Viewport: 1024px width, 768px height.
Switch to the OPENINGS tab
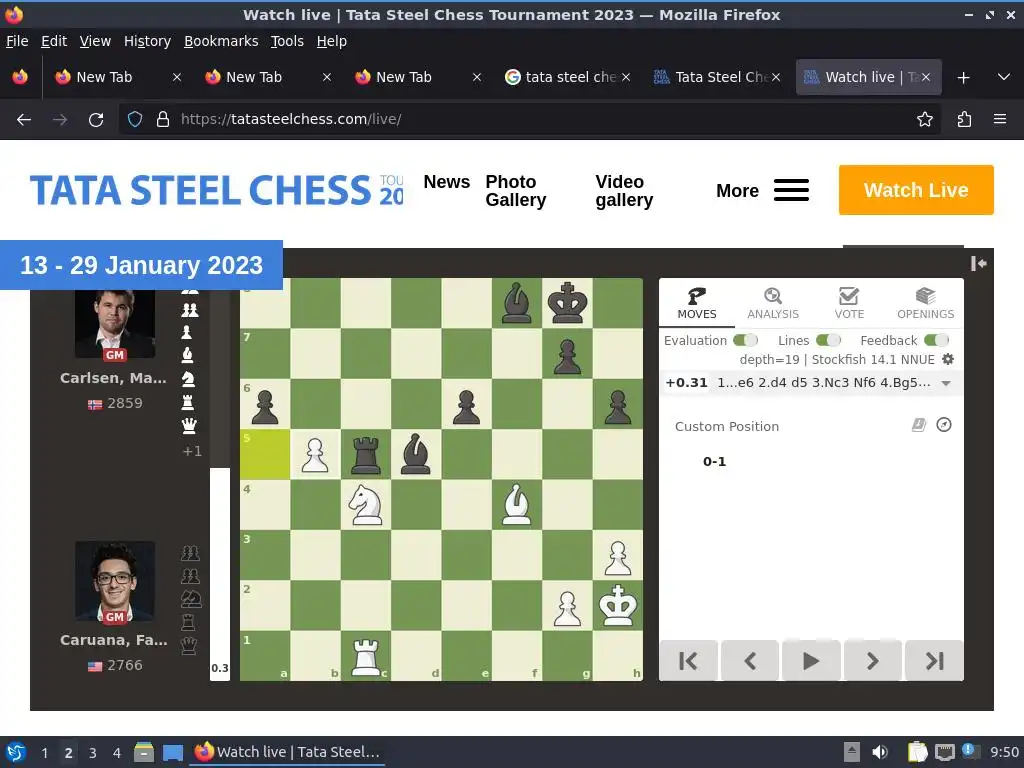(925, 303)
